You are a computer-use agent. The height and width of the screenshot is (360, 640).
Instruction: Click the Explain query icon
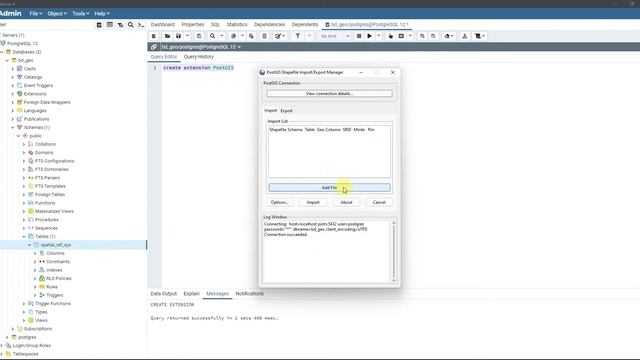pyautogui.click(x=391, y=36)
